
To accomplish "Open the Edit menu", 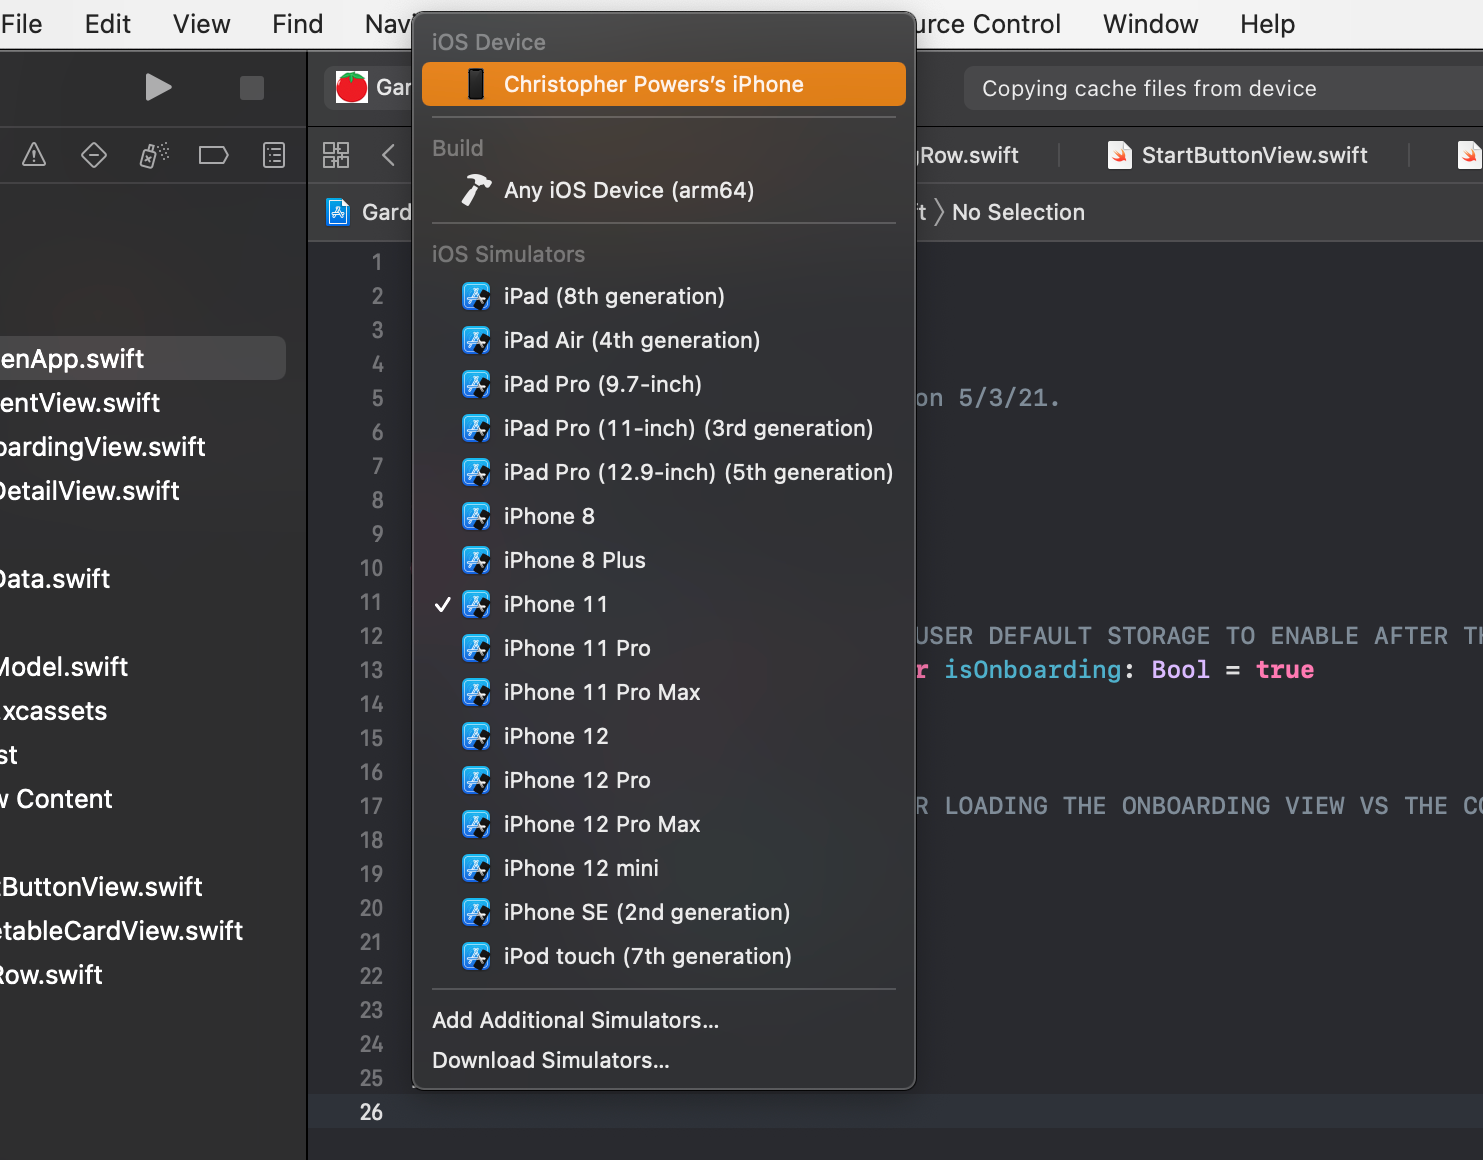I will click(x=108, y=24).
